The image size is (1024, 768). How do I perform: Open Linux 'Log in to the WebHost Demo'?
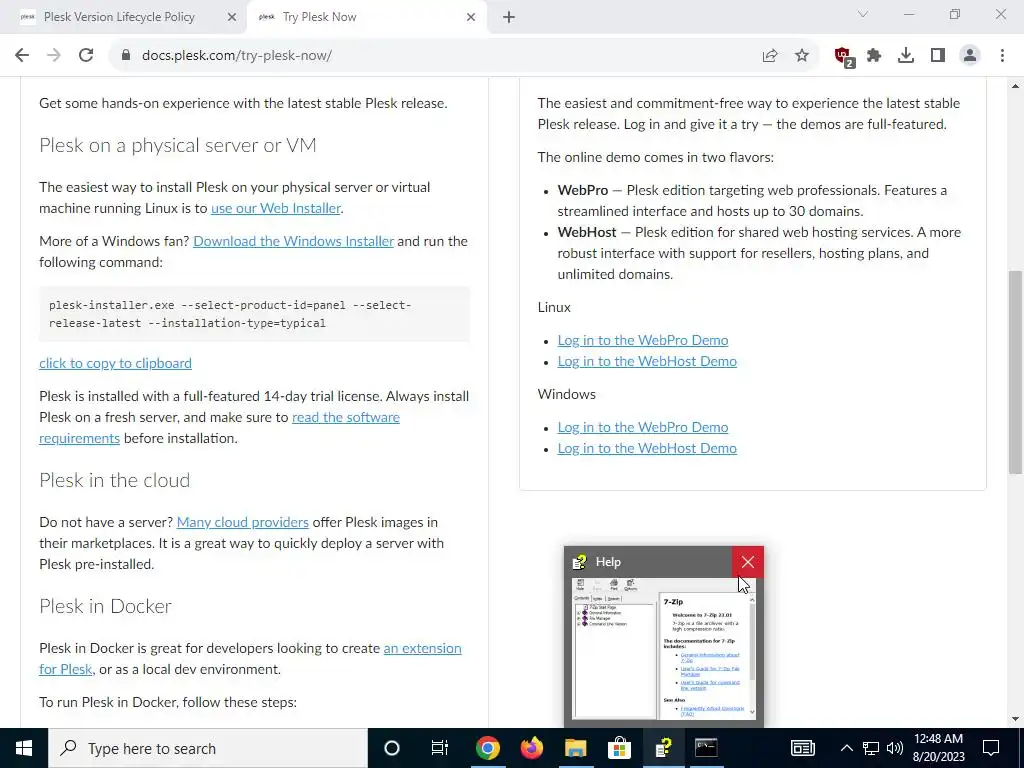tap(647, 361)
